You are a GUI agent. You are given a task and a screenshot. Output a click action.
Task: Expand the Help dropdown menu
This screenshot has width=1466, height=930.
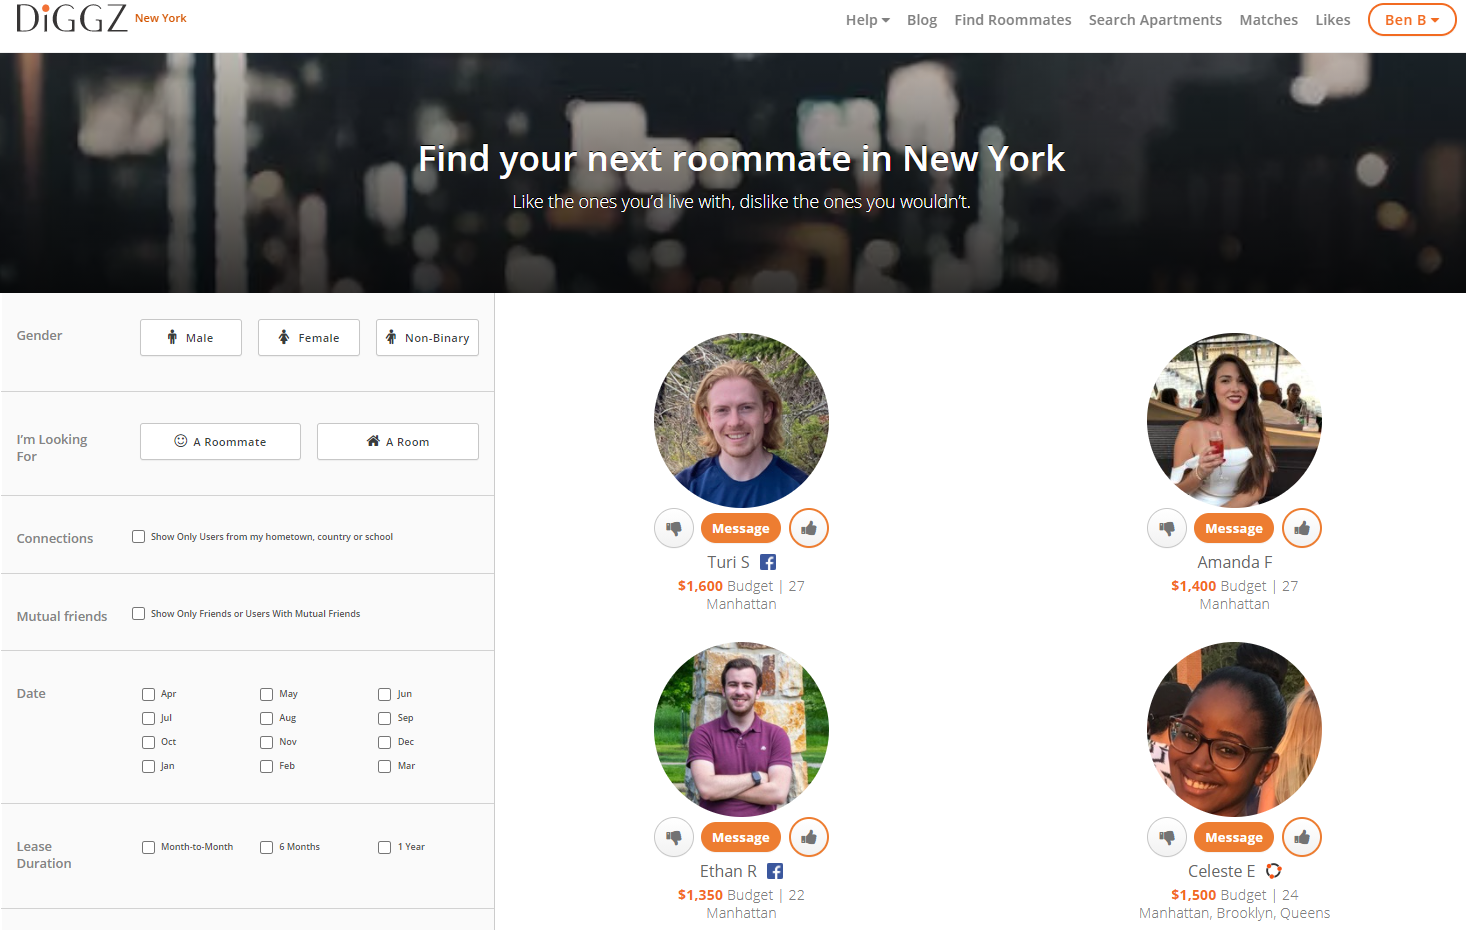tap(868, 20)
